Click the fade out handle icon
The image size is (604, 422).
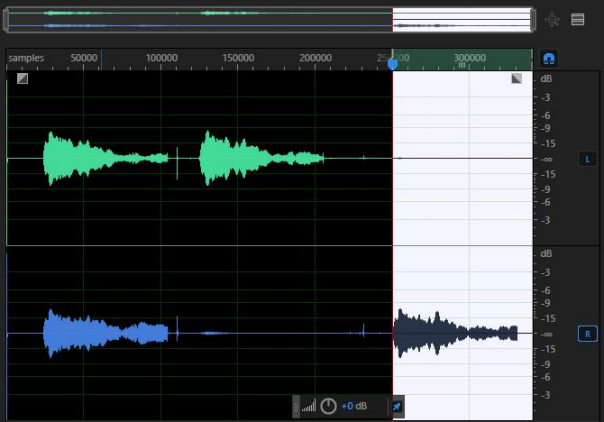pos(517,79)
